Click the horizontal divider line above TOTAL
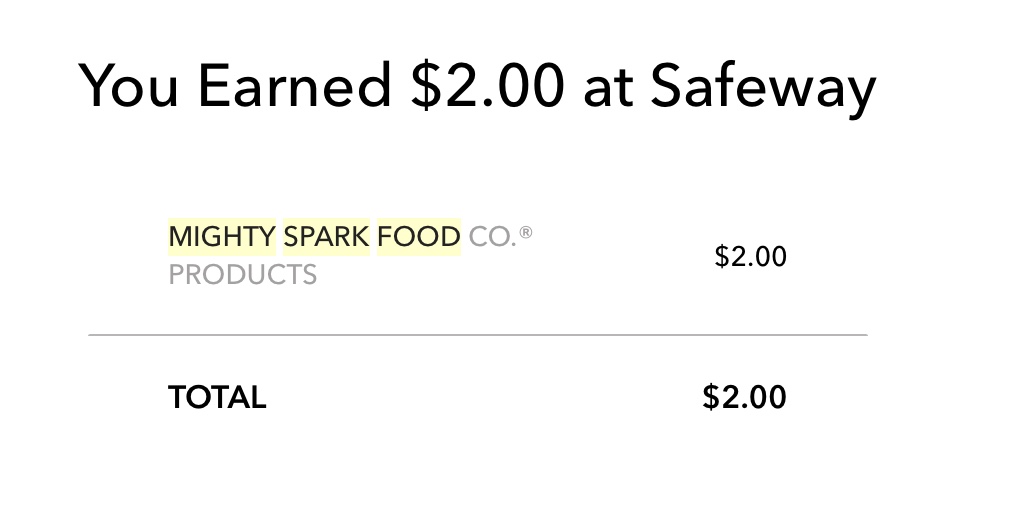Image resolution: width=1010 pixels, height=508 pixels. pyautogui.click(x=478, y=335)
